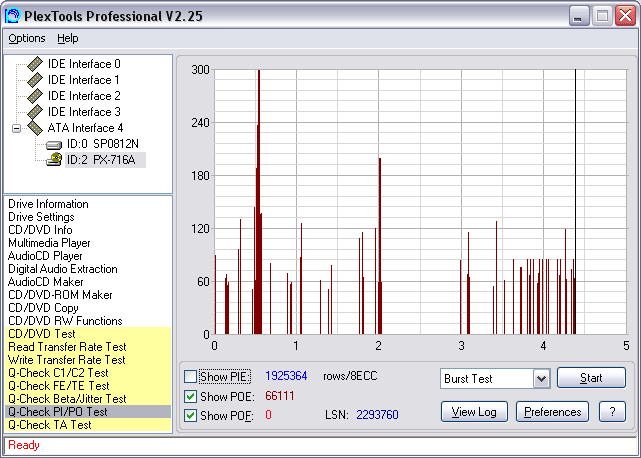
Task: Open CD/DVD-ROM Maker function
Action: point(60,295)
